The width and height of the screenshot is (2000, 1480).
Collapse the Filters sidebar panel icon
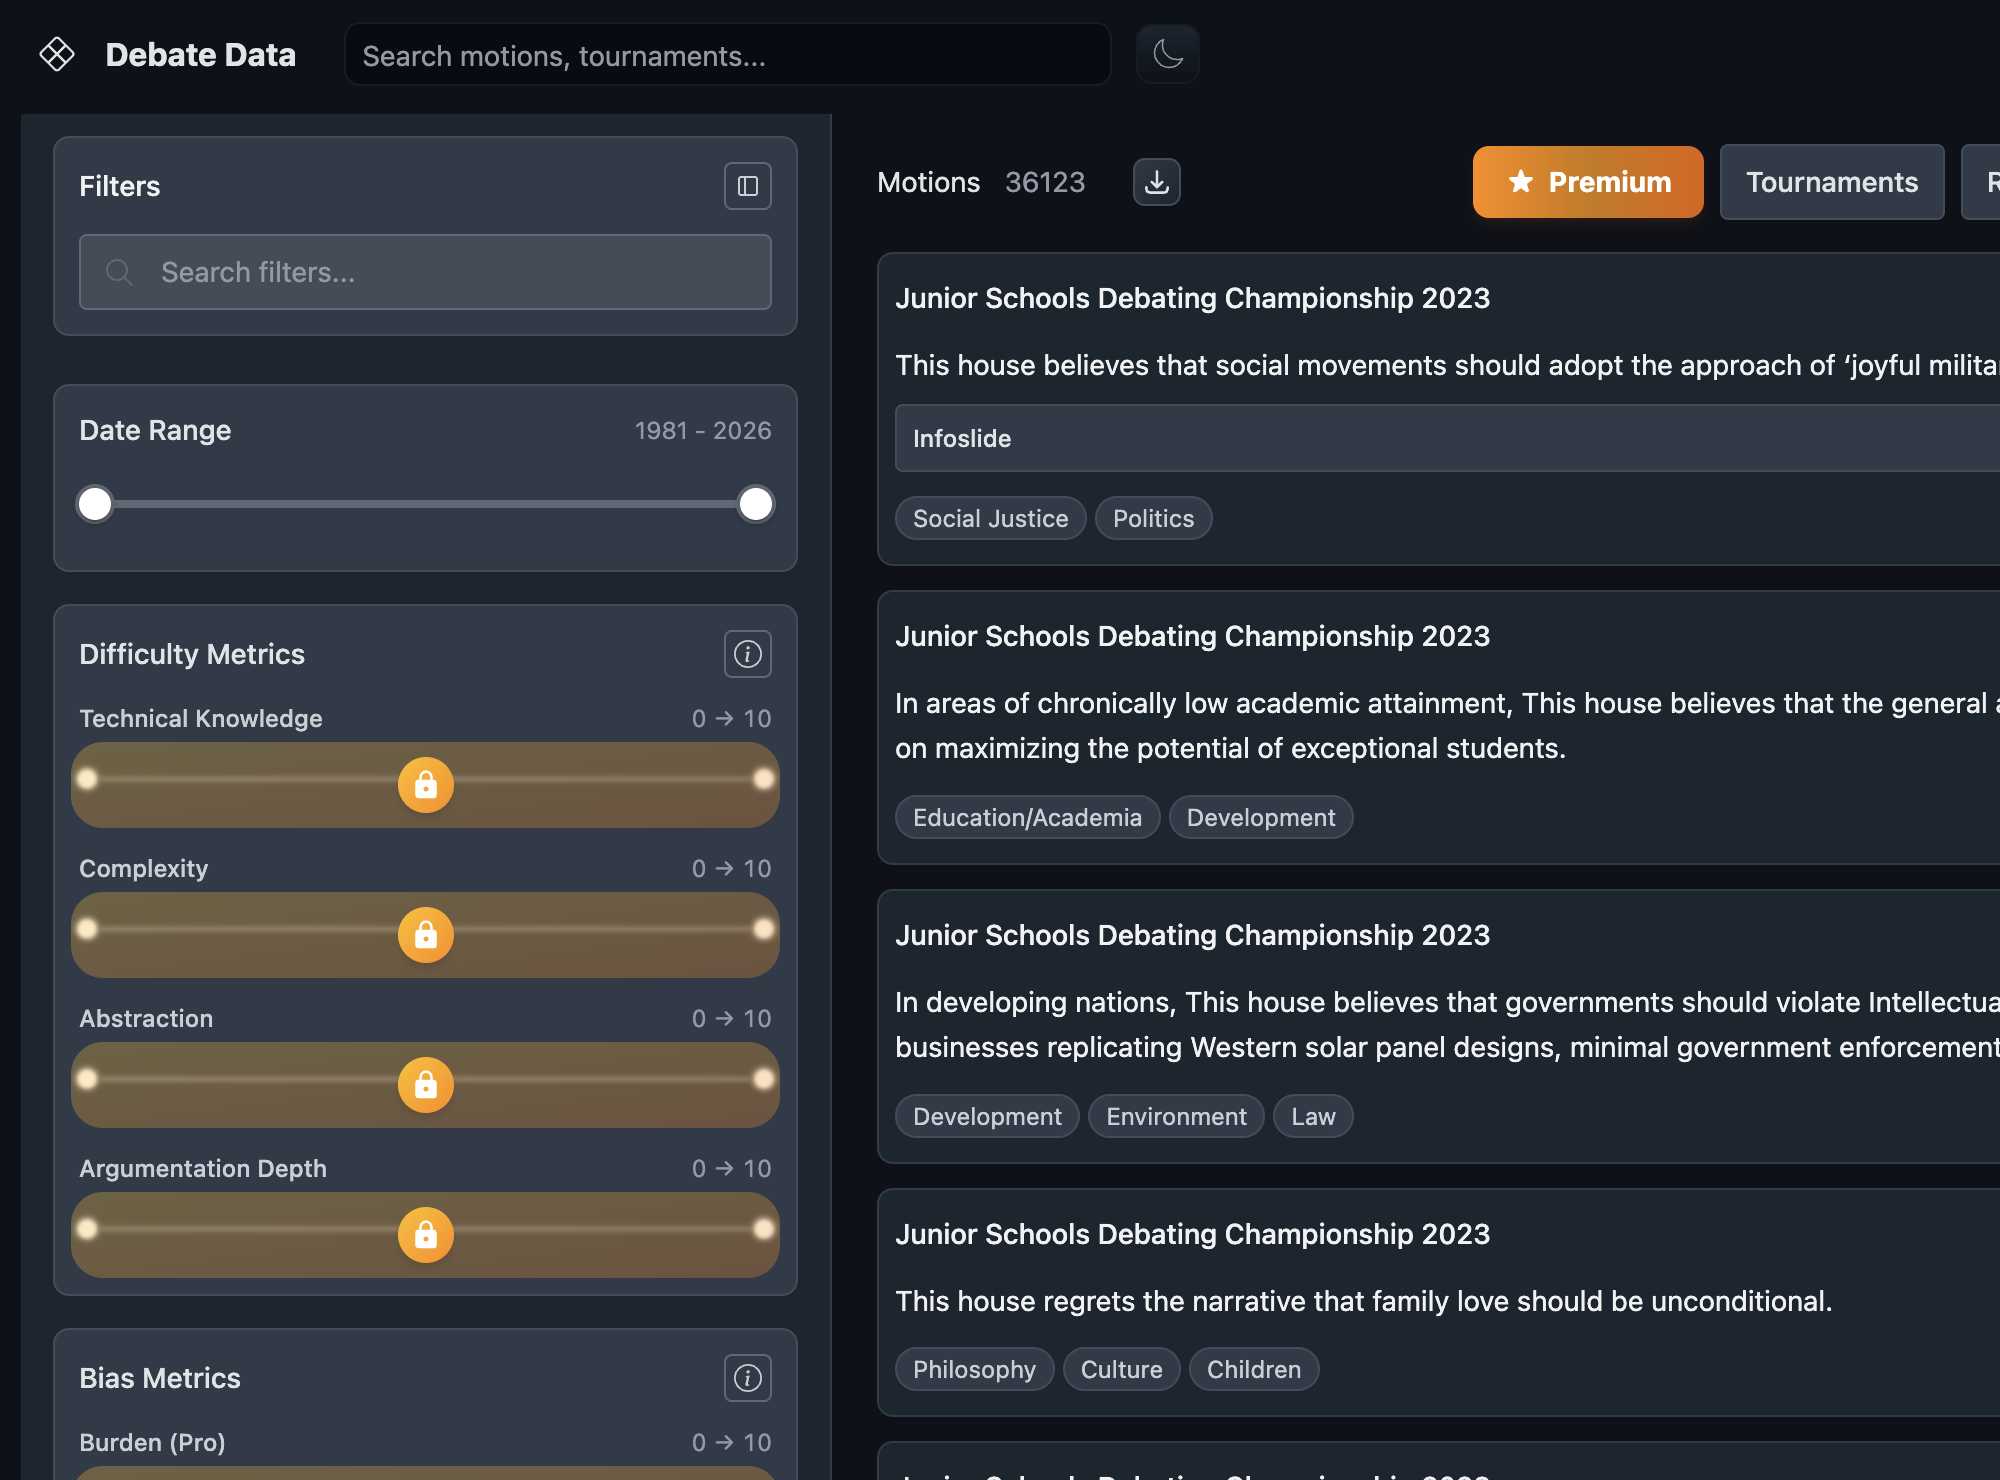(747, 186)
